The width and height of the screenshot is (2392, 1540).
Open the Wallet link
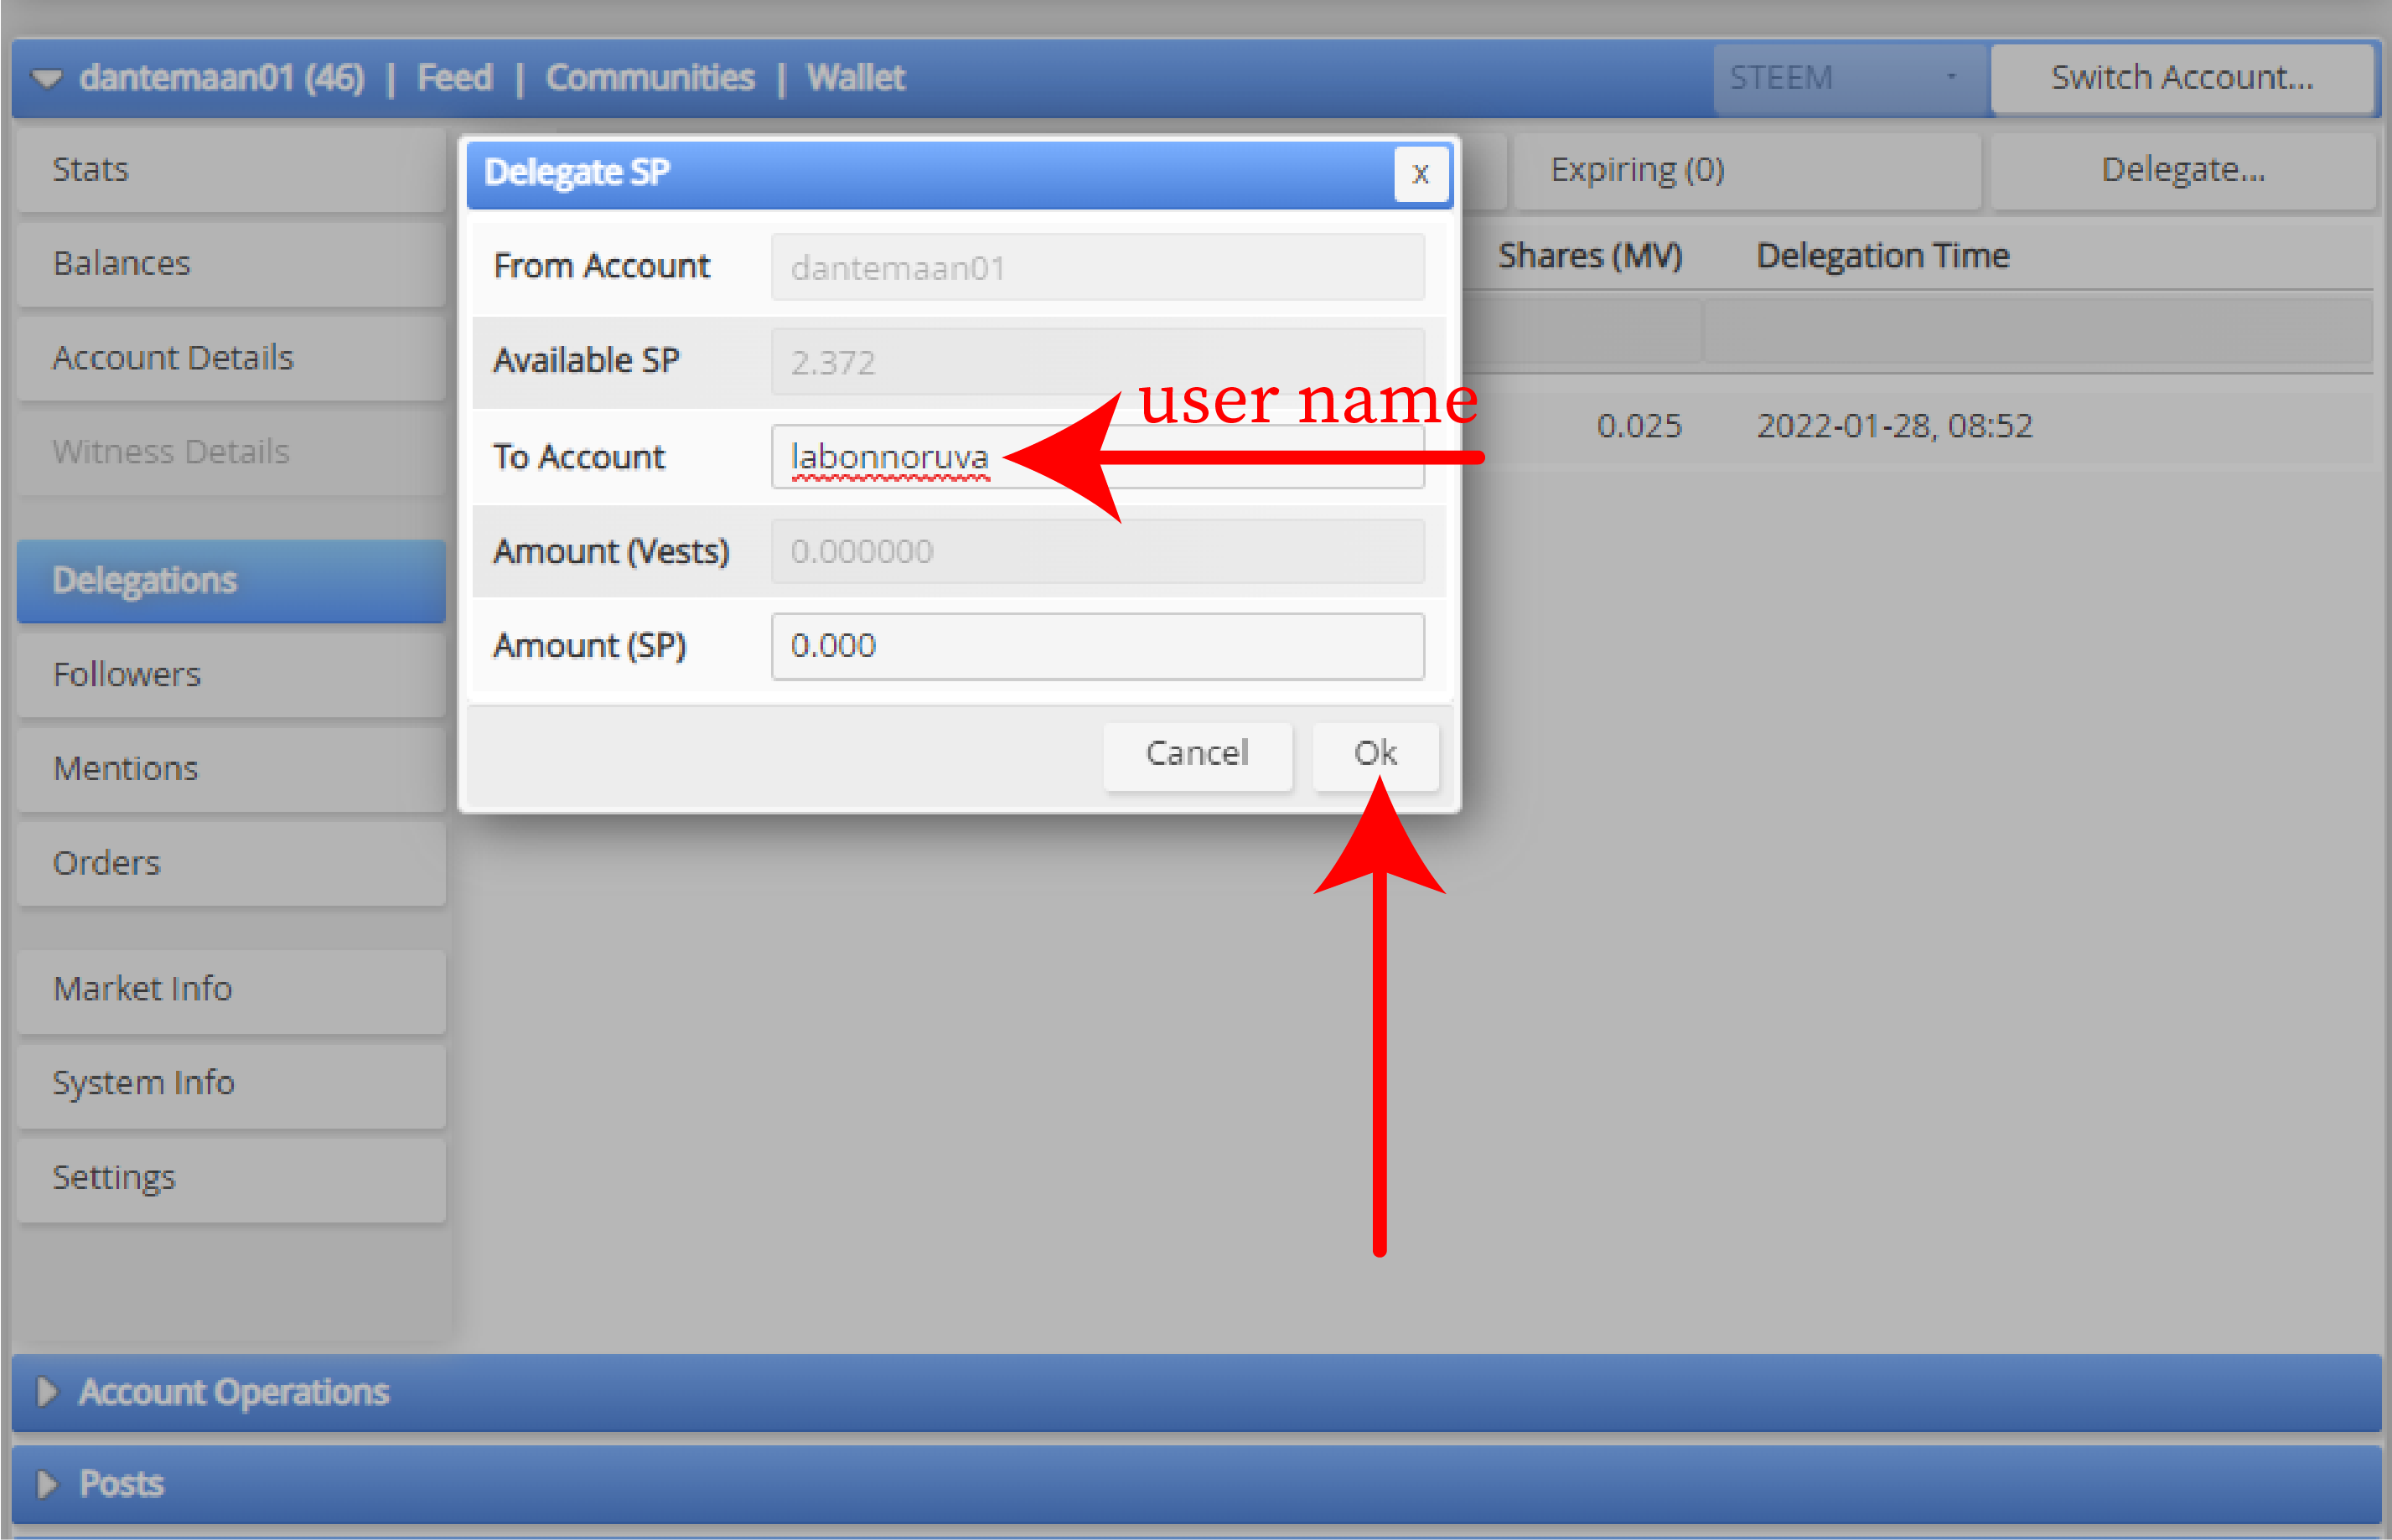[856, 78]
